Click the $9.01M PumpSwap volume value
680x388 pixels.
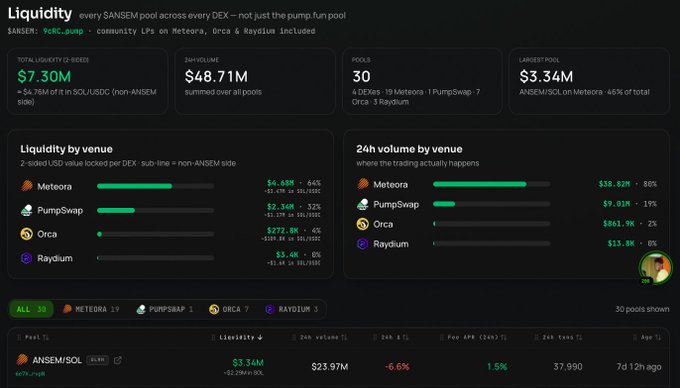pyautogui.click(x=616, y=204)
